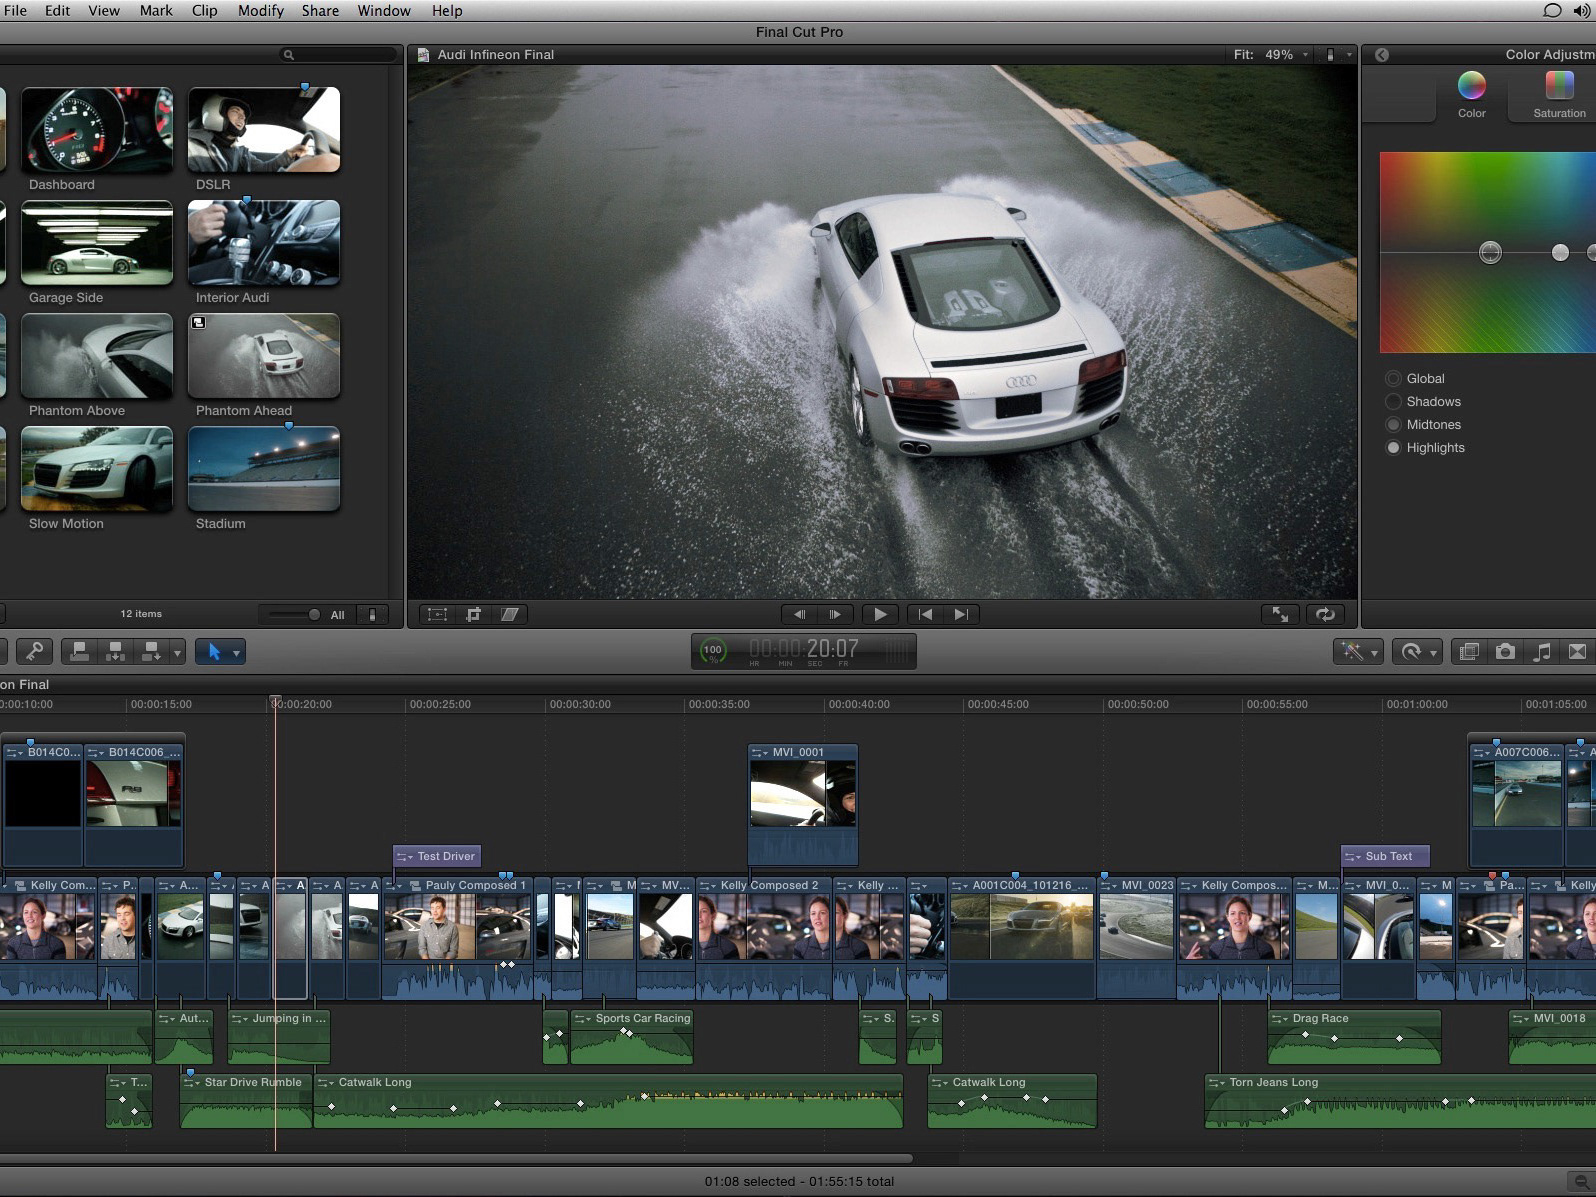
Task: Open the keyword editor key icon
Action: pos(34,652)
